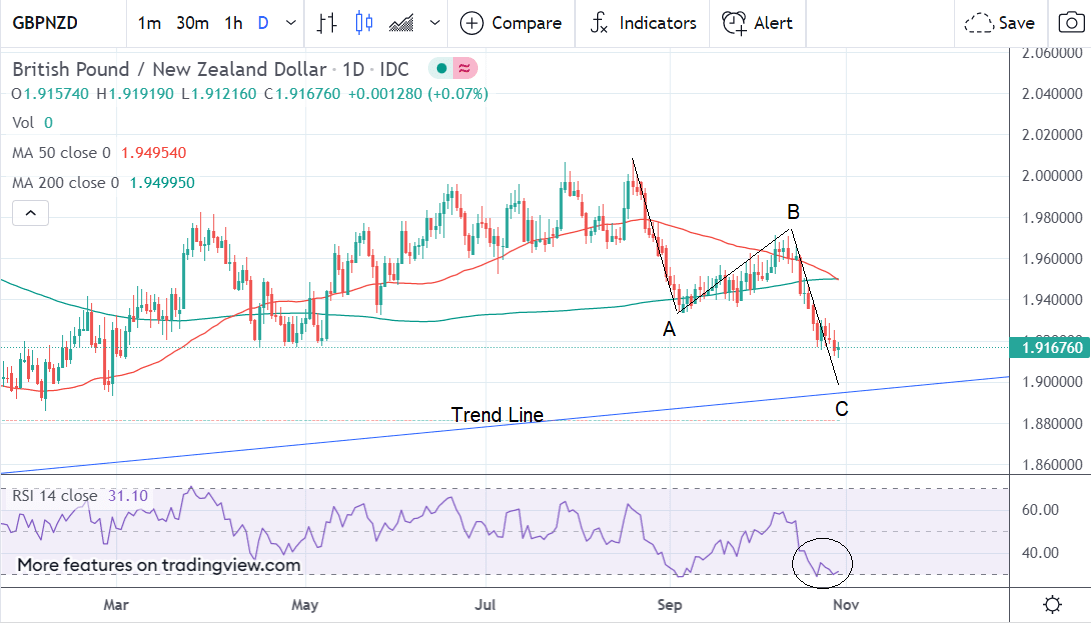This screenshot has width=1091, height=624.
Task: Select the candlestick chart style icon
Action: click(363, 23)
